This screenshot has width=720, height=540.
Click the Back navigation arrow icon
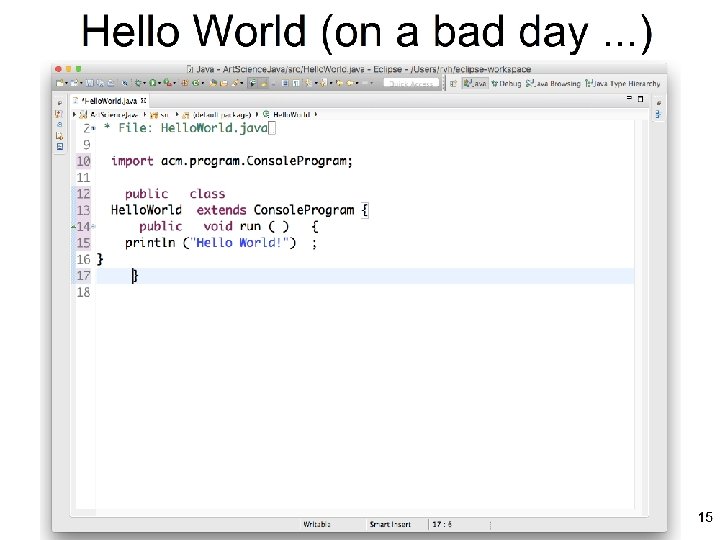pyautogui.click(x=350, y=83)
